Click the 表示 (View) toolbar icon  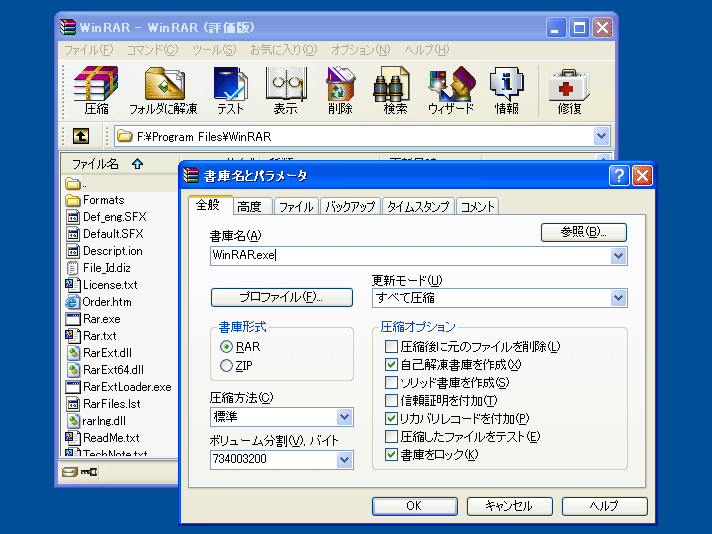click(x=286, y=84)
